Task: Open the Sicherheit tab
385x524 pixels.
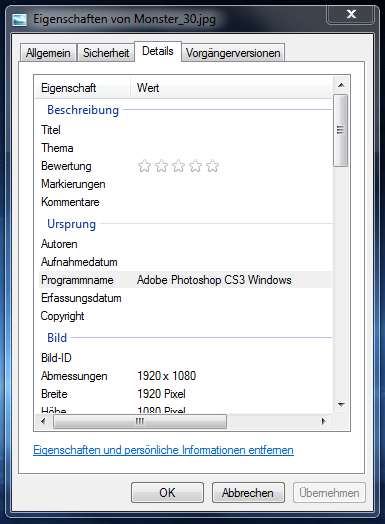Action: point(106,53)
